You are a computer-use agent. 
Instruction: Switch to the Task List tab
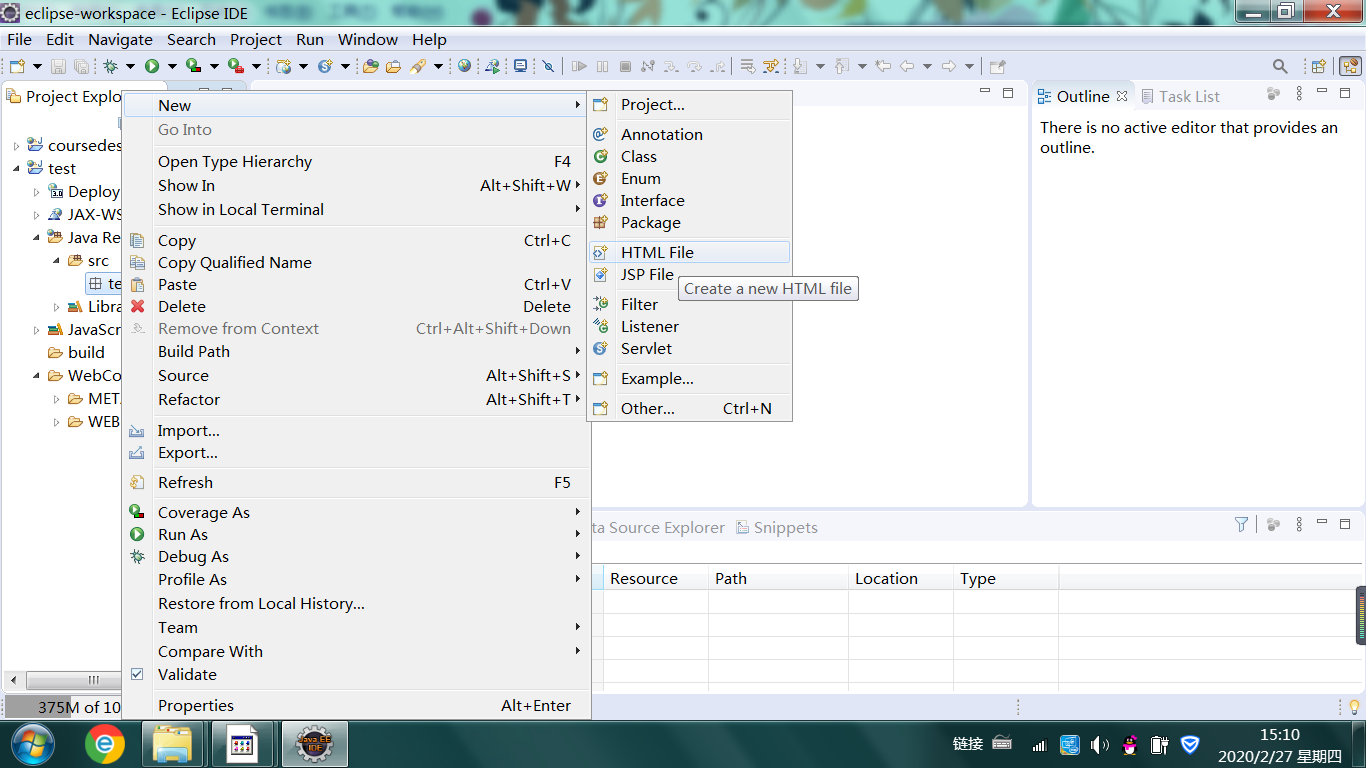(x=1189, y=96)
